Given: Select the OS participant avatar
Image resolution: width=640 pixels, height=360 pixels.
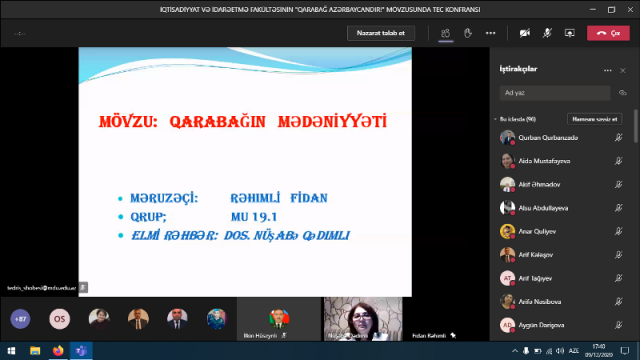Looking at the screenshot, I should (x=60, y=319).
